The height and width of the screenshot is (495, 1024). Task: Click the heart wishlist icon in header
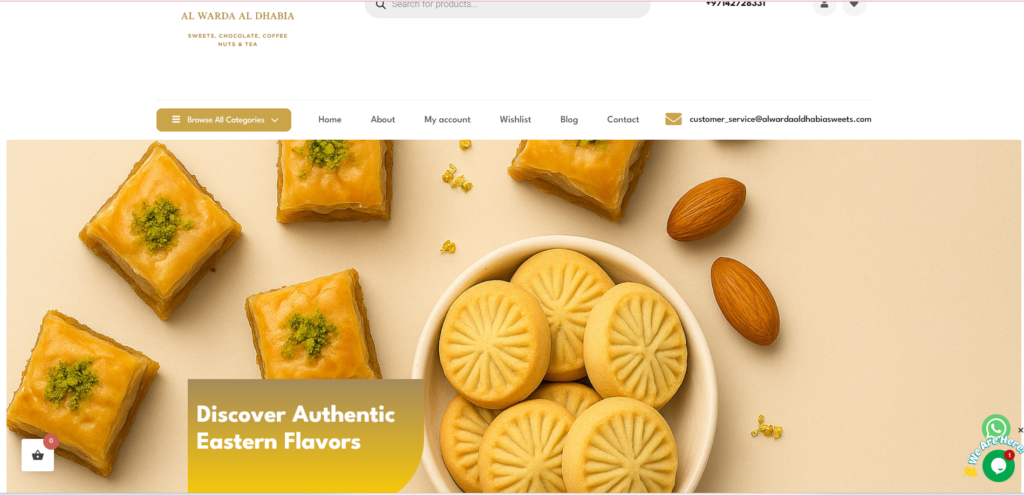854,5
